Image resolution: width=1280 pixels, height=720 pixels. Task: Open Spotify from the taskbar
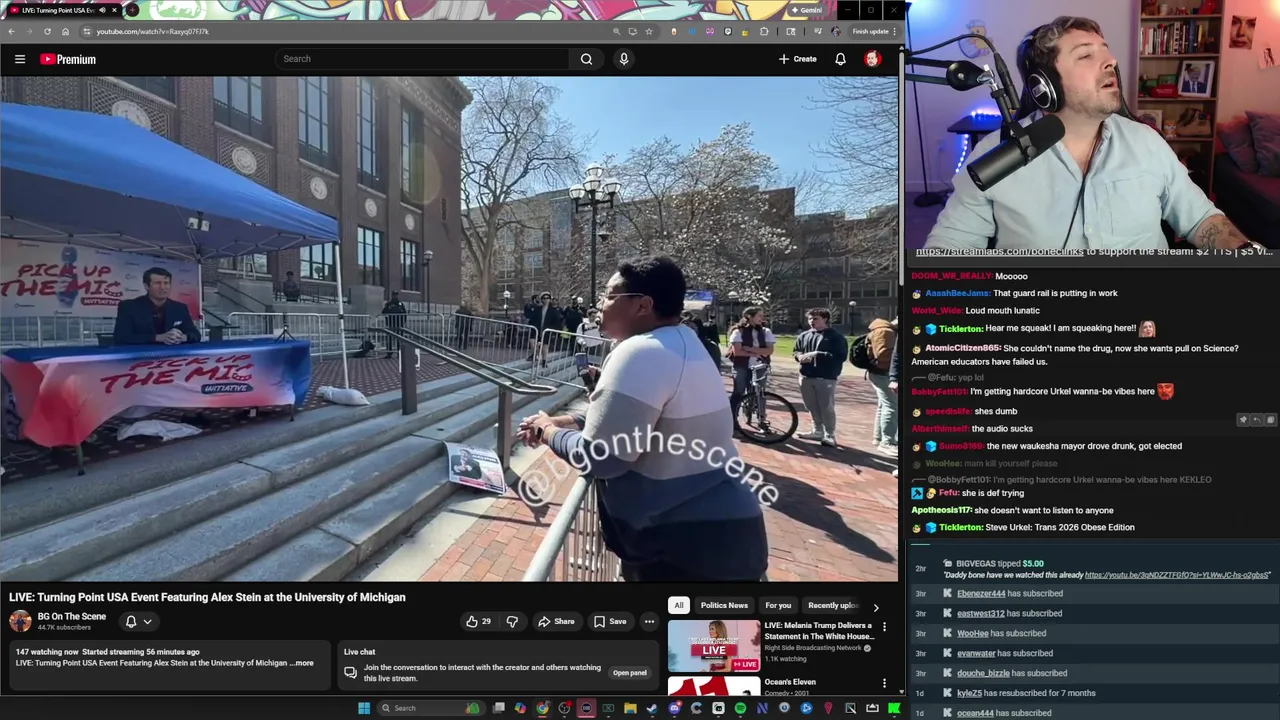click(740, 708)
